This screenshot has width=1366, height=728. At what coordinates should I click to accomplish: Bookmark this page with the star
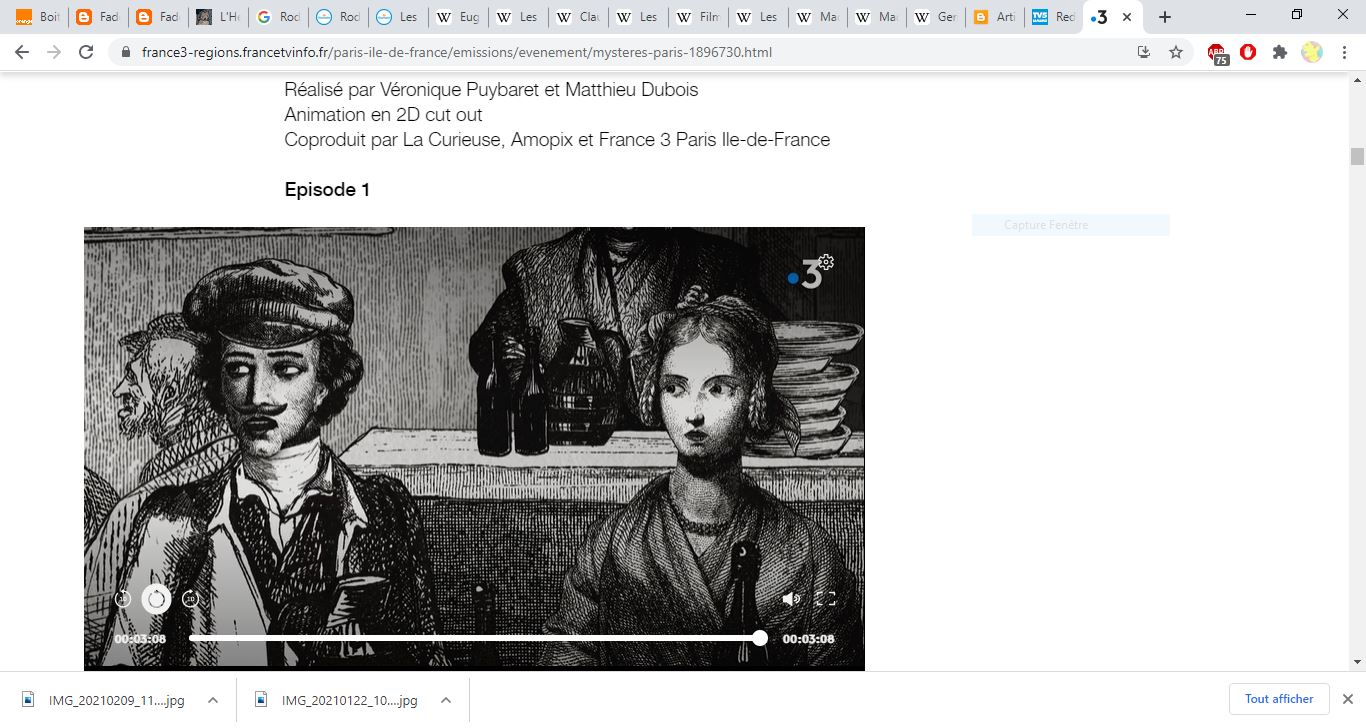pyautogui.click(x=1176, y=52)
